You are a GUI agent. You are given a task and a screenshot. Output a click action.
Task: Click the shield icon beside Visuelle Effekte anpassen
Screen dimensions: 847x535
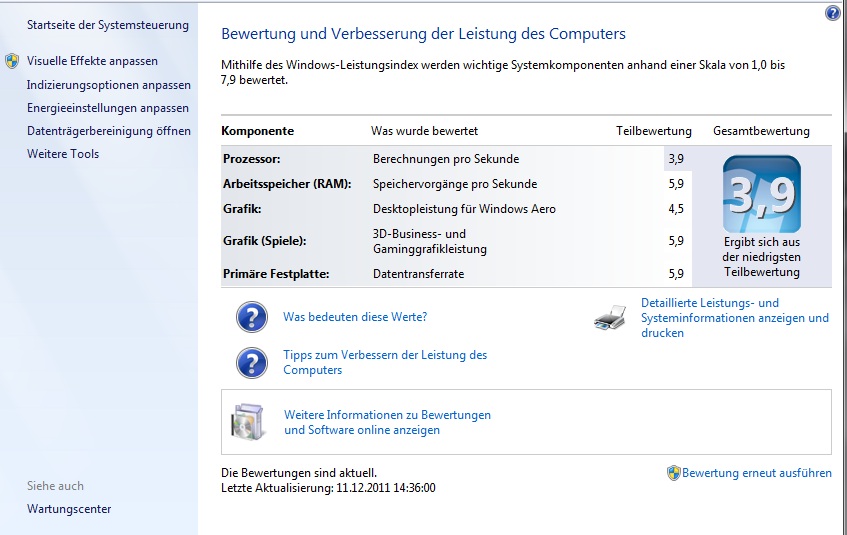12,61
